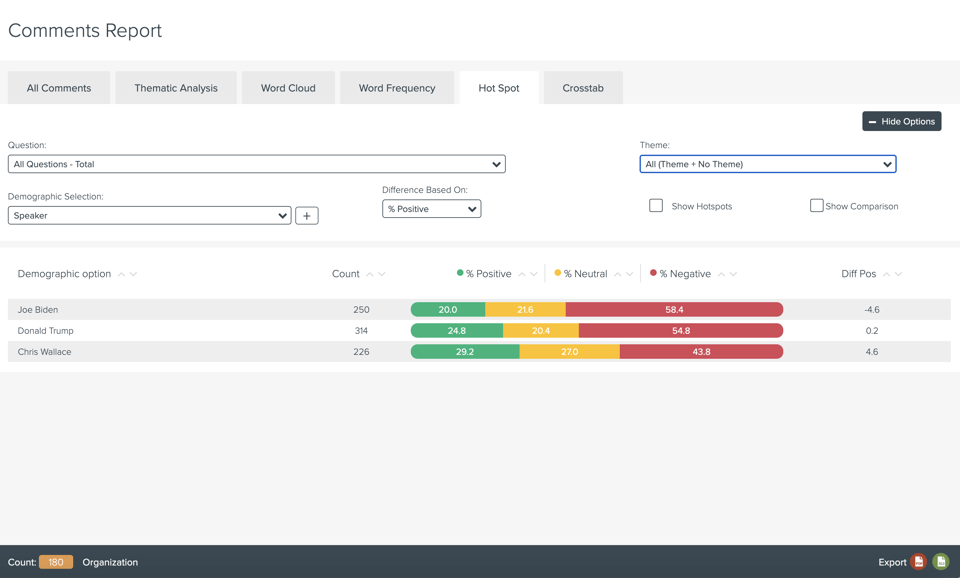960x578 pixels.
Task: Click the Diff Pos column header
Action: point(858,274)
